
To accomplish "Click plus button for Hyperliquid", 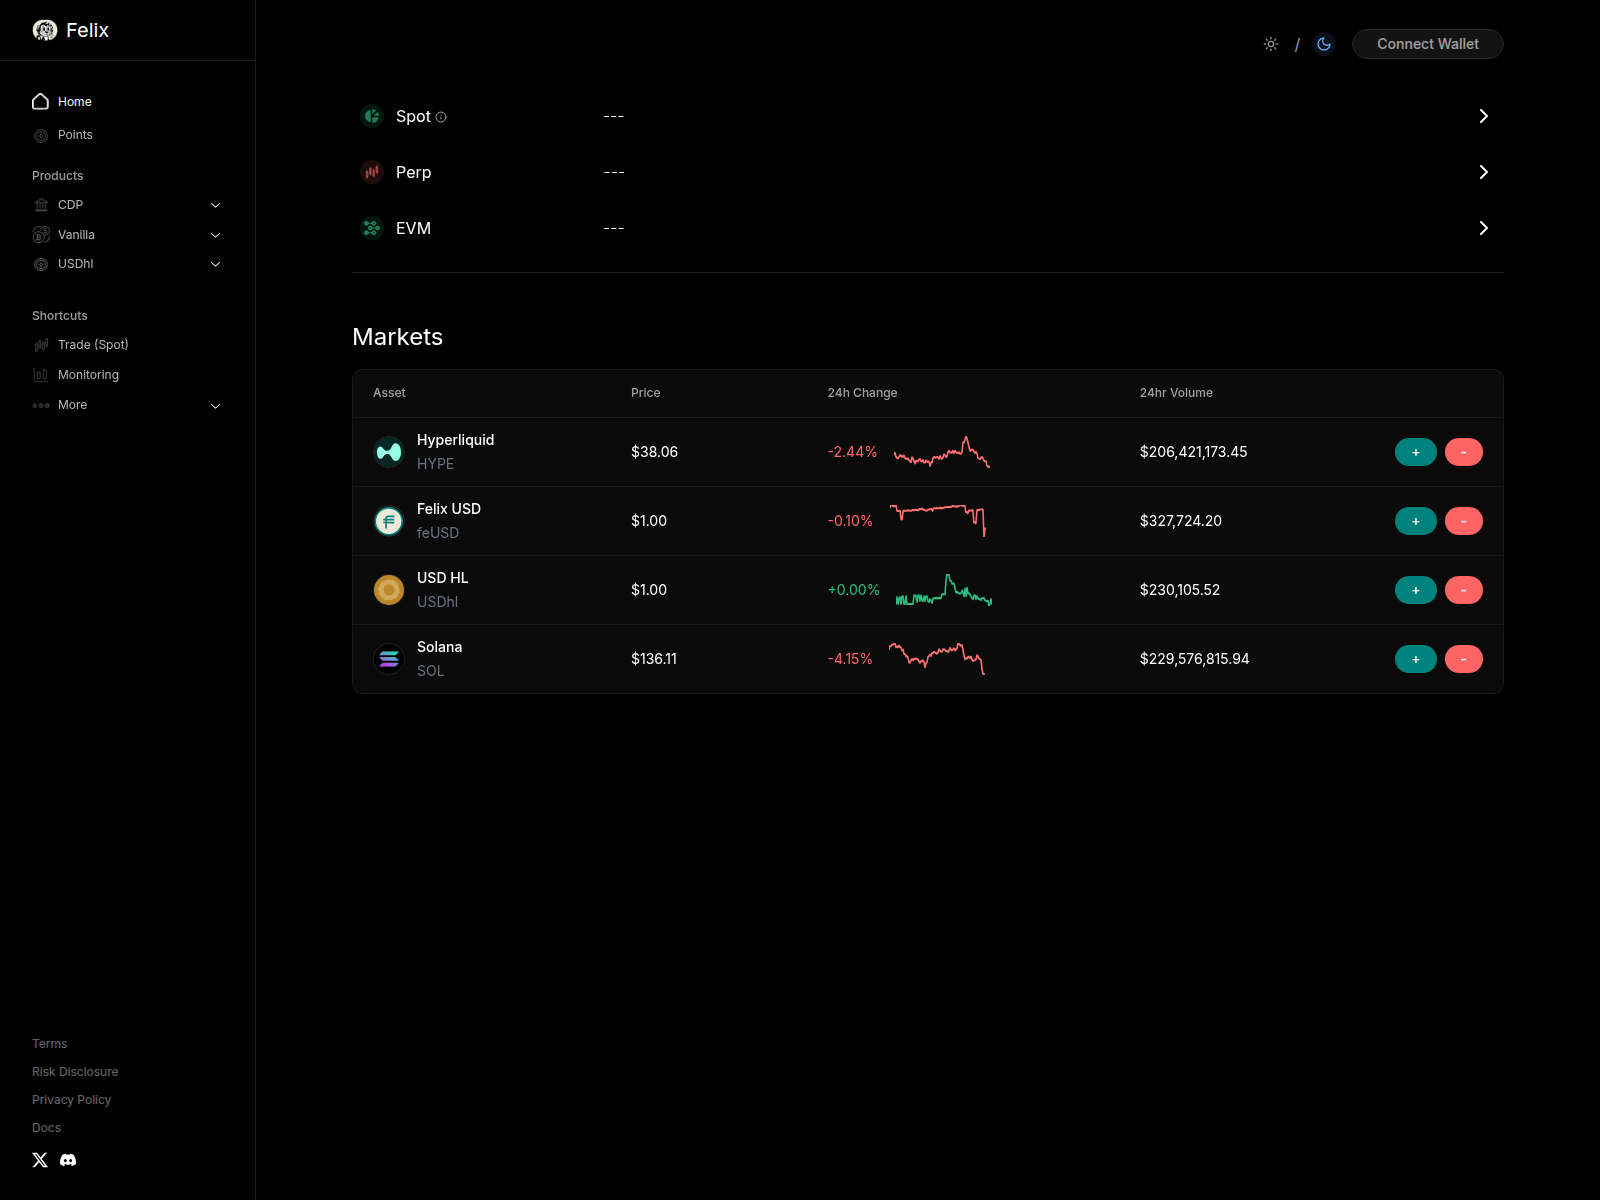I will [1416, 452].
